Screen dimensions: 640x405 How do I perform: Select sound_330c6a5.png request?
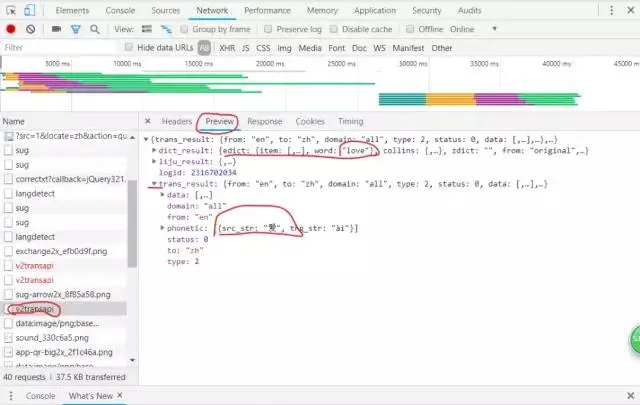coord(52,338)
